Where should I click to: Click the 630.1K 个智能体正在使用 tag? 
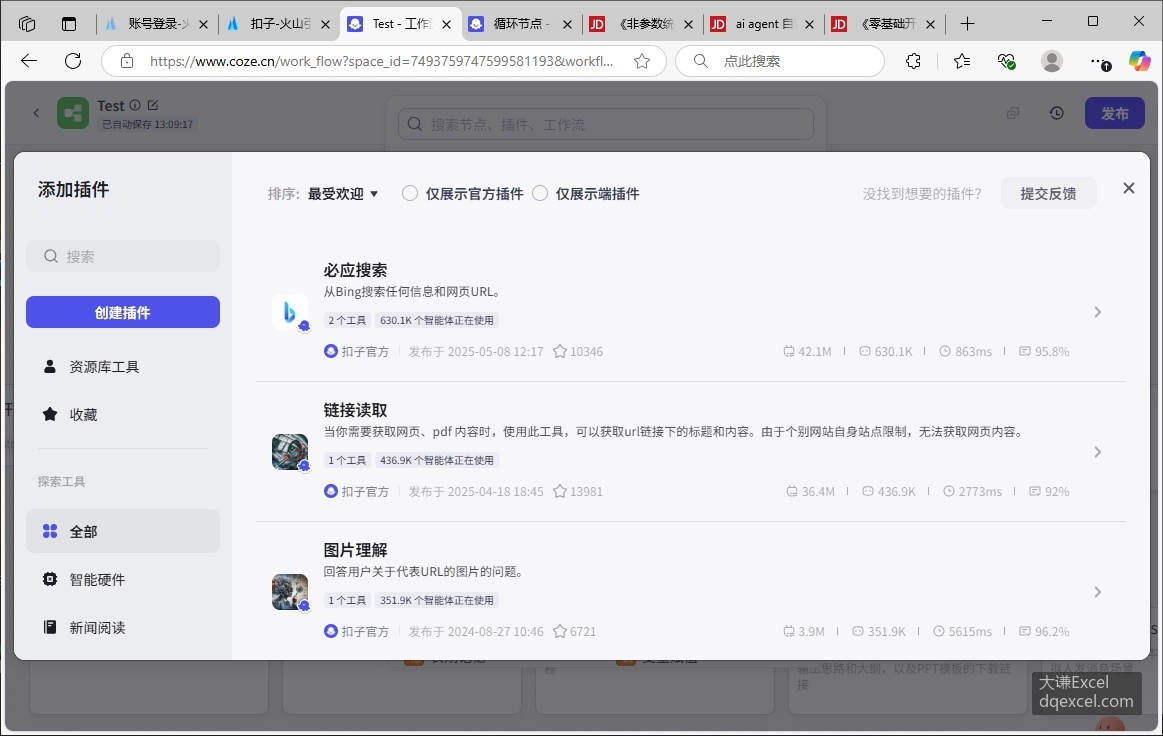(437, 320)
